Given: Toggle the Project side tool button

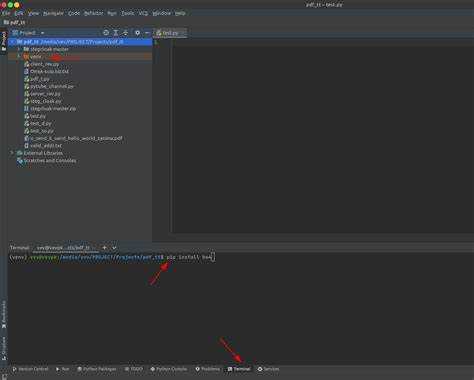Looking at the screenshot, I should [4, 41].
